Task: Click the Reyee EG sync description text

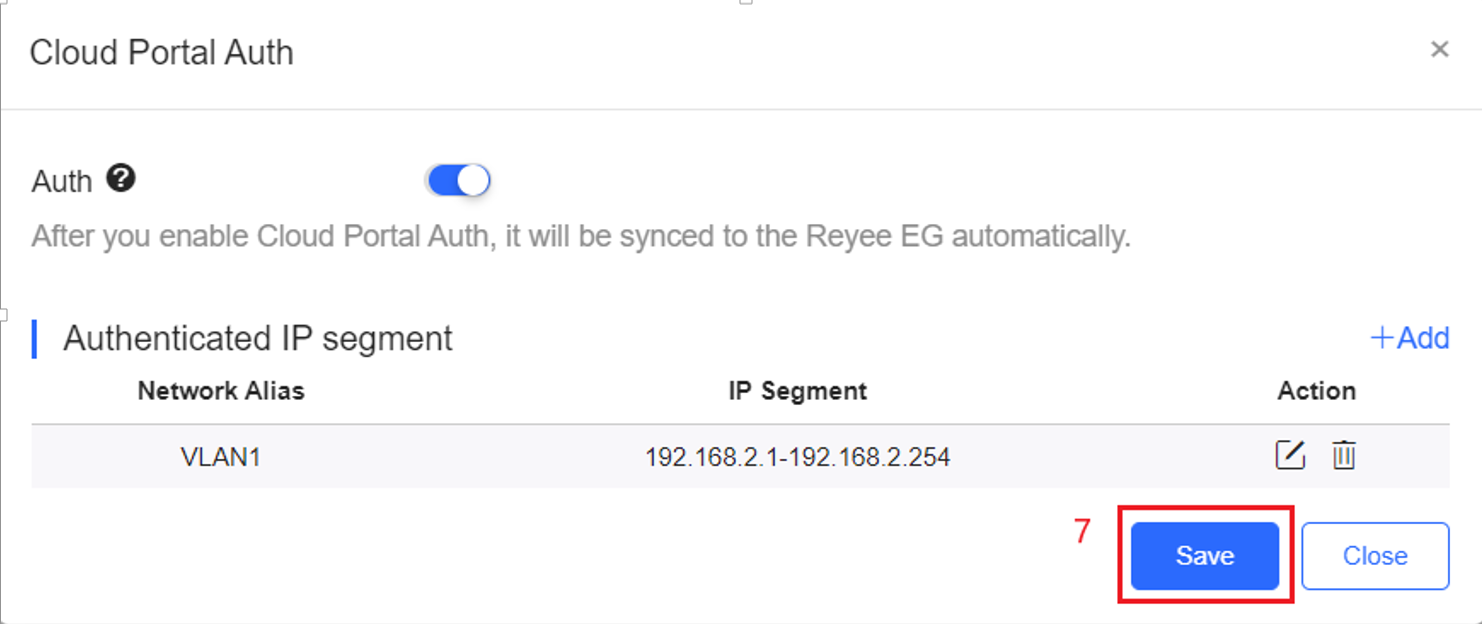Action: coord(581,237)
